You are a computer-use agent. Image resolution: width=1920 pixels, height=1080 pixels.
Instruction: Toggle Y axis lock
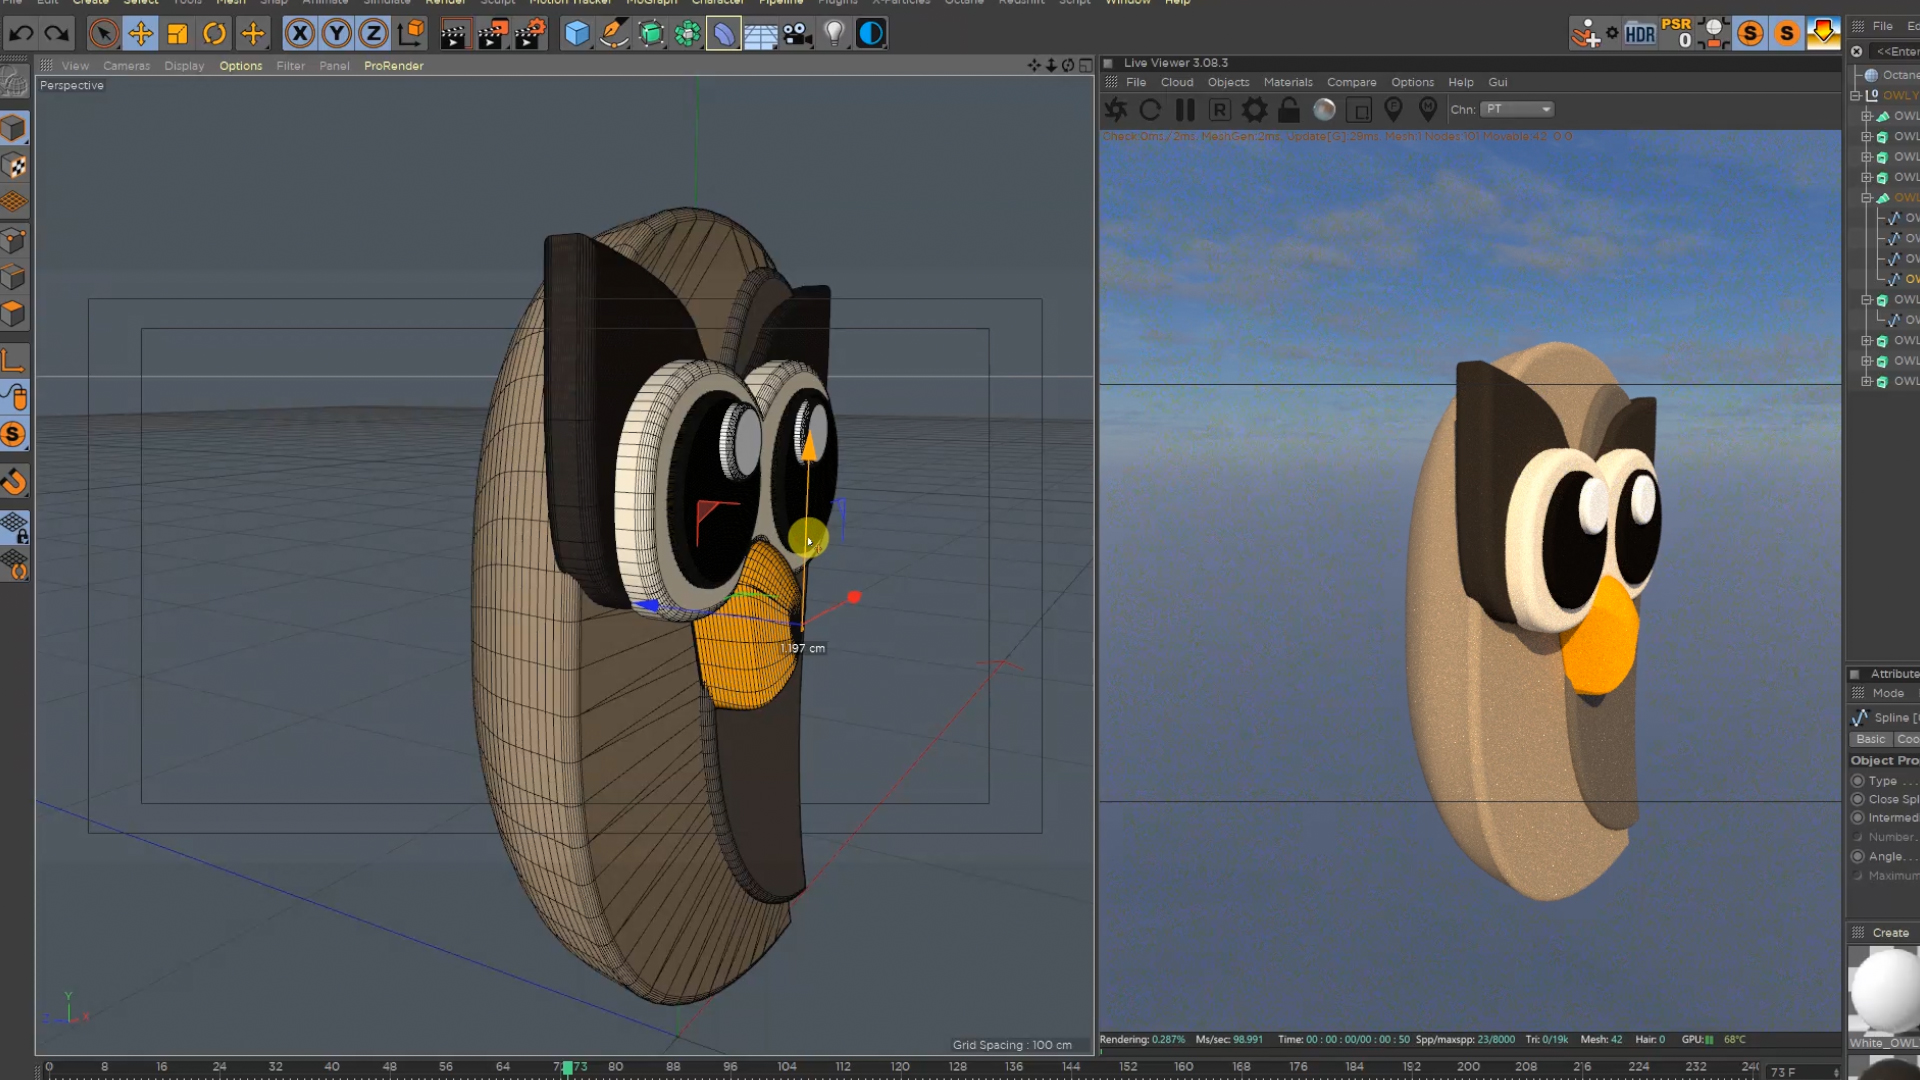tap(337, 34)
